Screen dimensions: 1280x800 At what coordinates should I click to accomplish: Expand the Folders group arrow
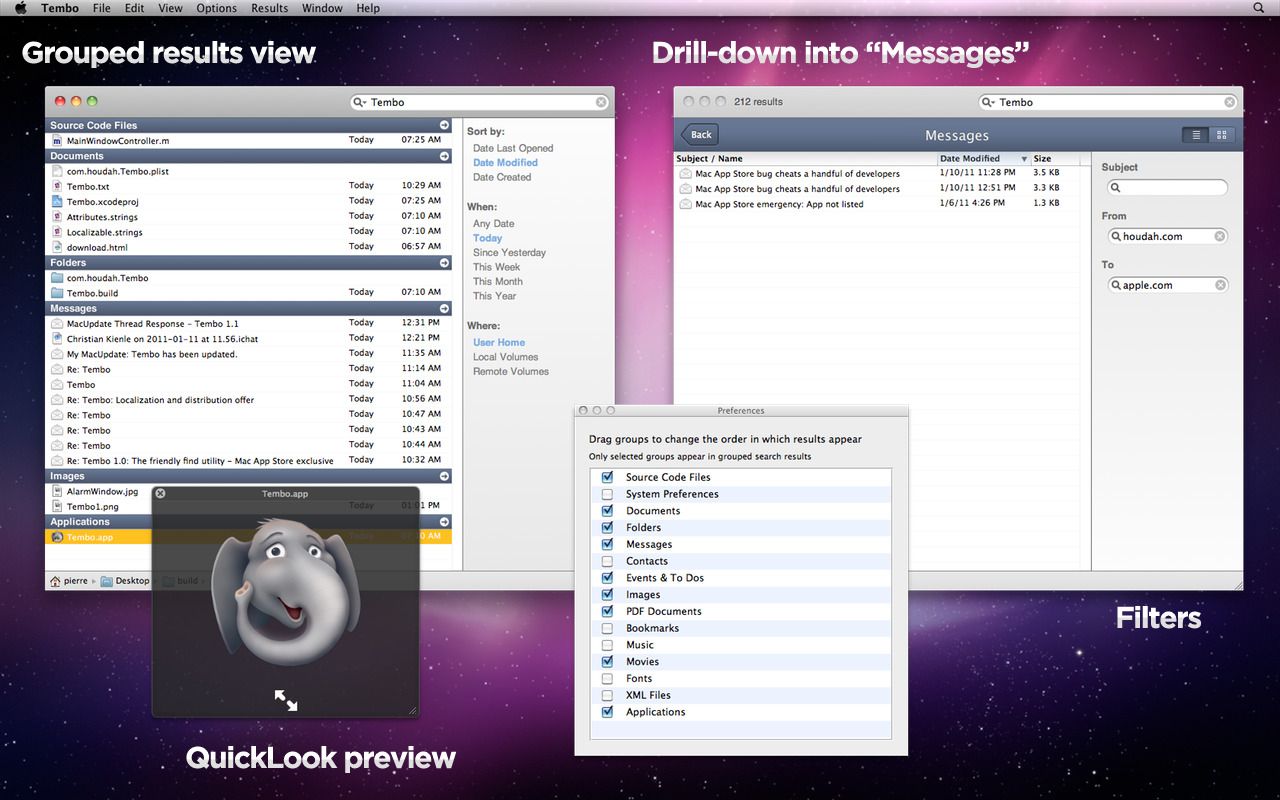(444, 263)
